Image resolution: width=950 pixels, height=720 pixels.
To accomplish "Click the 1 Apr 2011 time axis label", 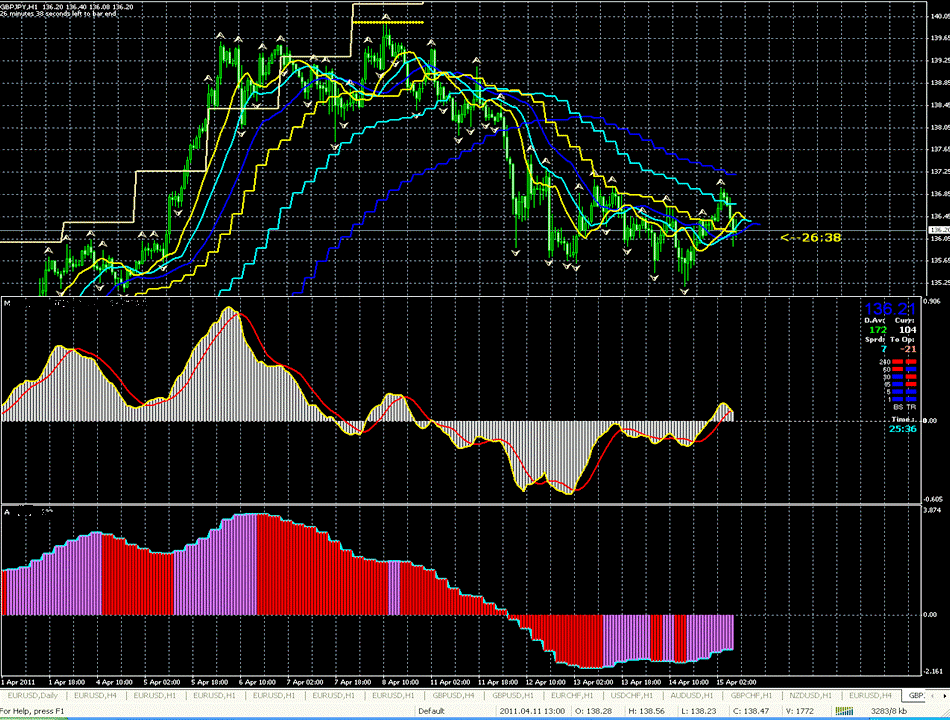I will click(x=18, y=682).
